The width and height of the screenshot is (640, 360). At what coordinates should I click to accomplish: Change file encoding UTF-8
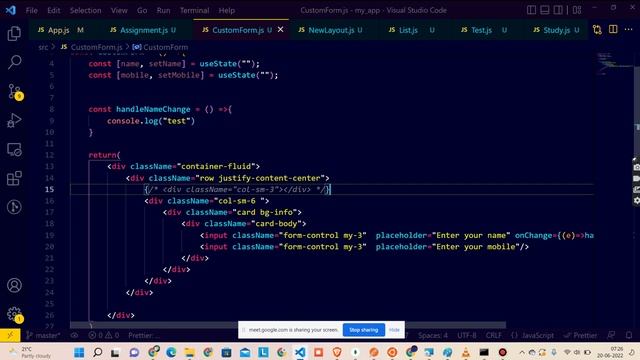[467, 336]
